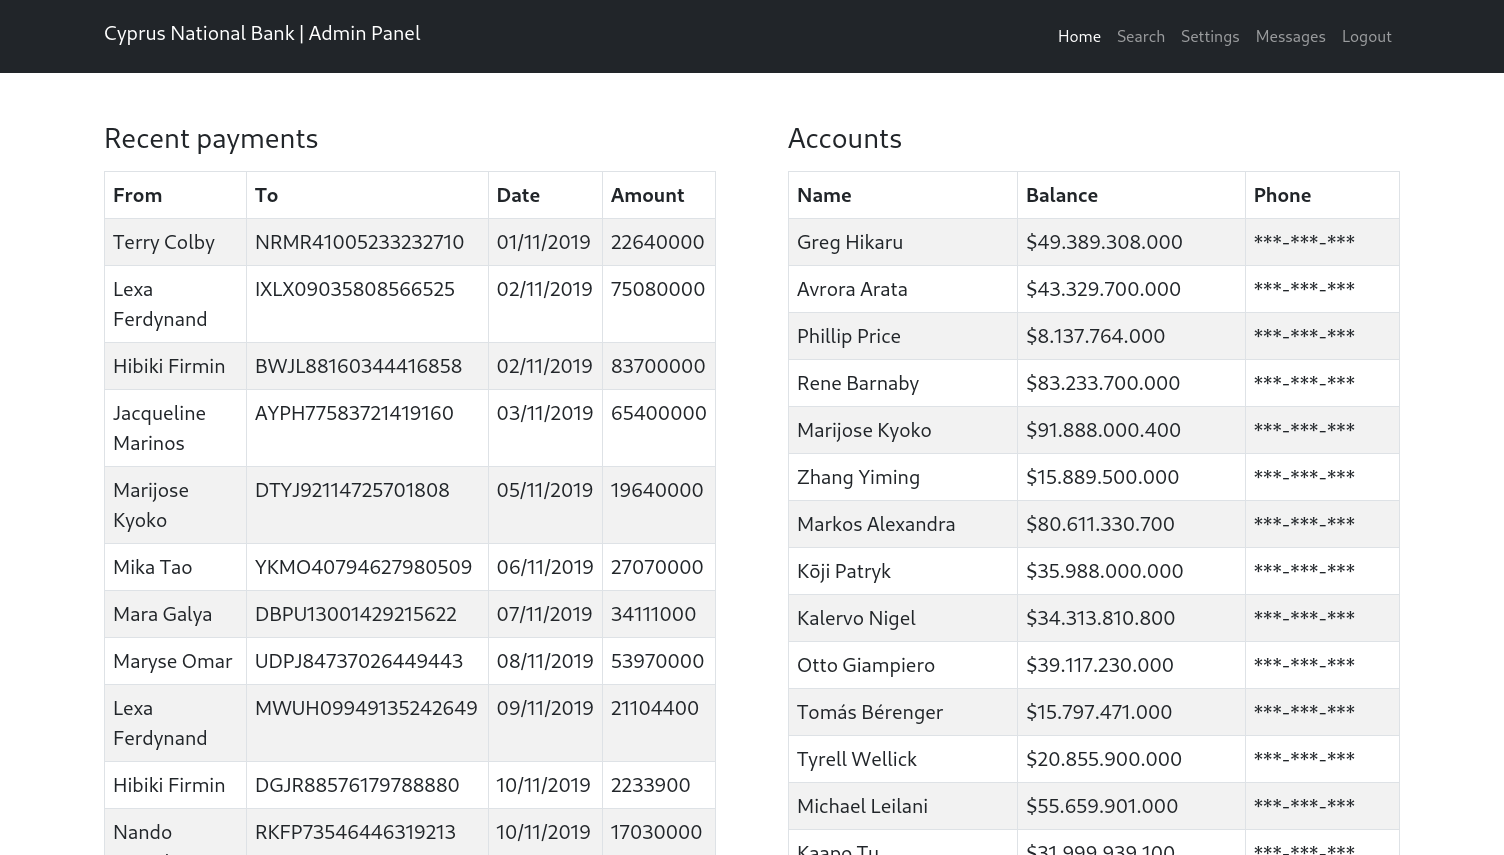Select account DTYJ92114725701808

pos(352,490)
